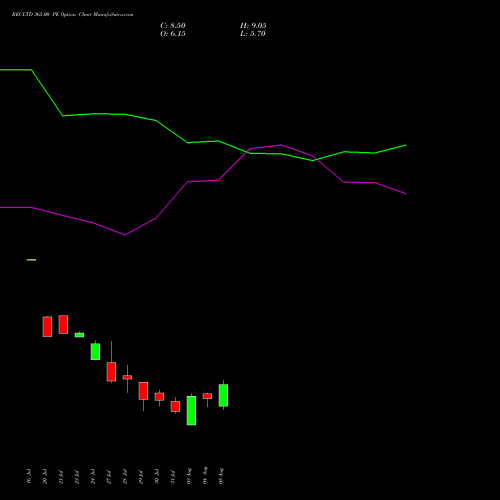
Task: Click the small green dash marker for 16 Jul
Action: pos(31,260)
